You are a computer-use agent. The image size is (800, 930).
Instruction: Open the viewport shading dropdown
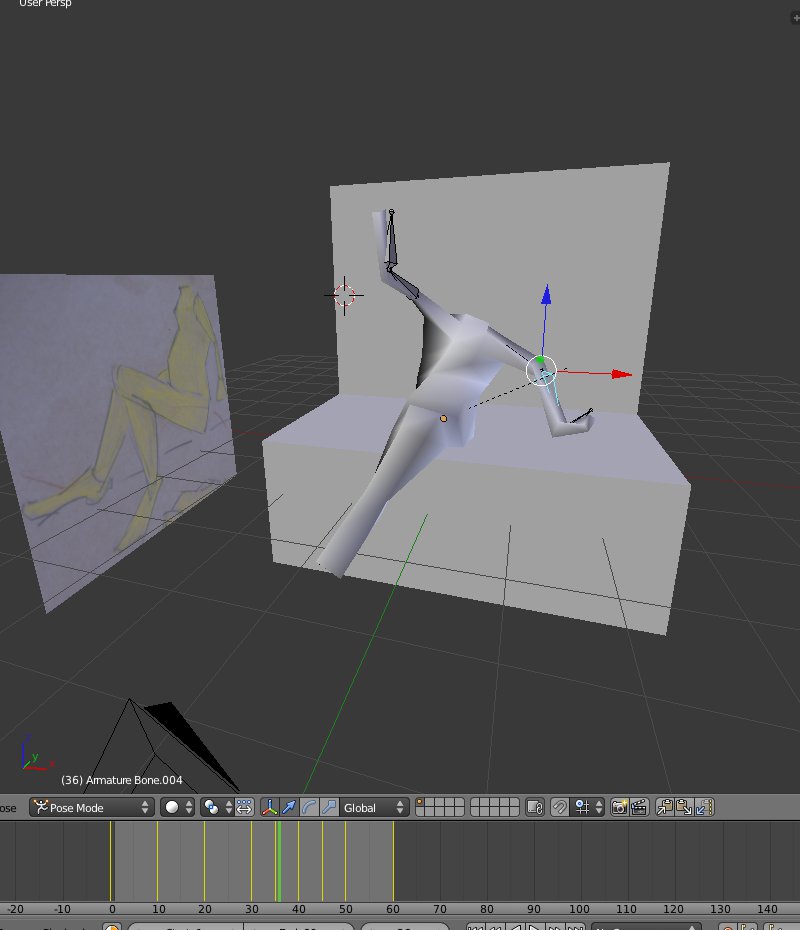[177, 807]
